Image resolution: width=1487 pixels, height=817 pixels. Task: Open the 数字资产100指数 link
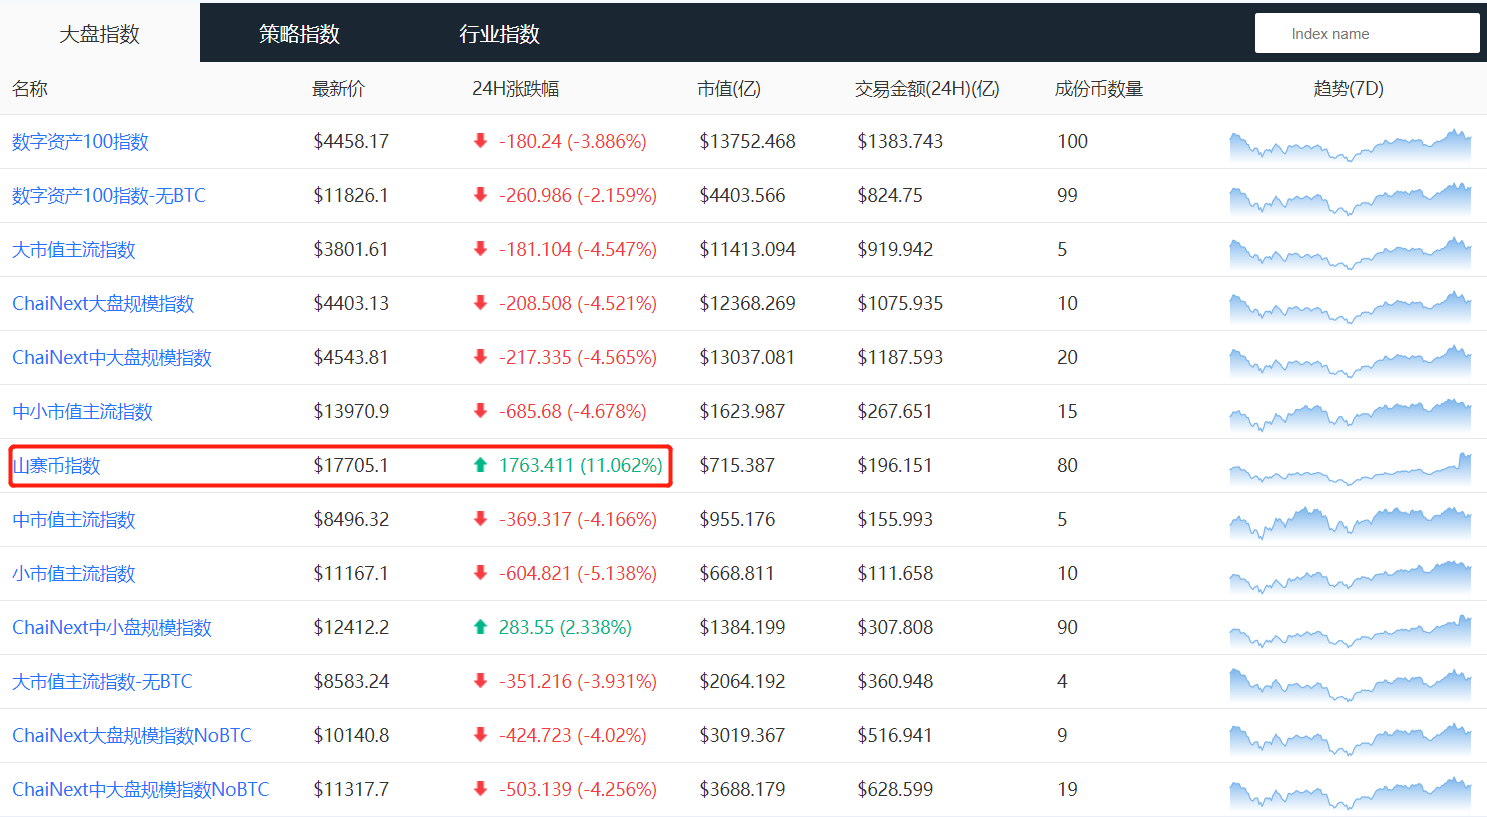click(80, 142)
